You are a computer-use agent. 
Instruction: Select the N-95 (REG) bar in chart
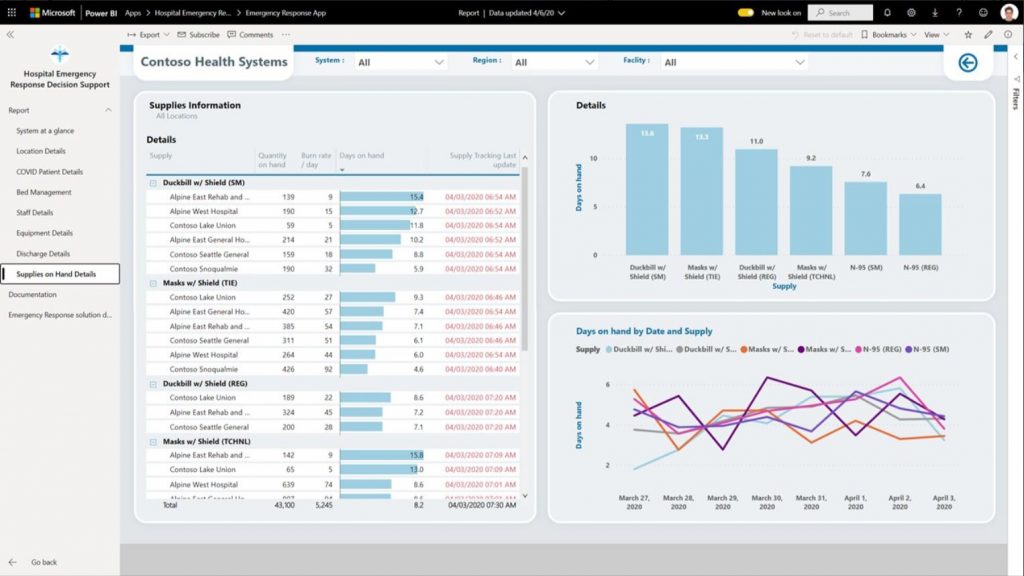920,224
